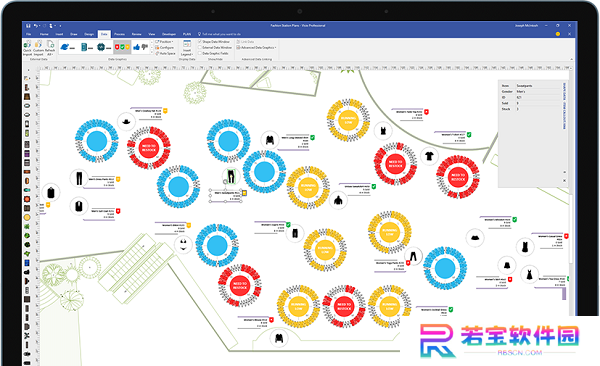Click Tell me what you want to do
The image size is (600, 366).
tap(219, 34)
